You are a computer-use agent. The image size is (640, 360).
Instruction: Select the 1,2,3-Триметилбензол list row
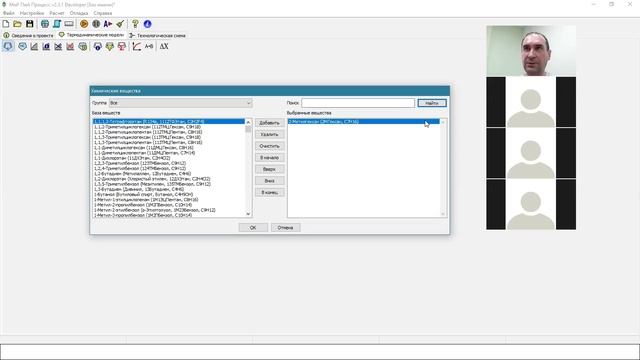(169, 163)
